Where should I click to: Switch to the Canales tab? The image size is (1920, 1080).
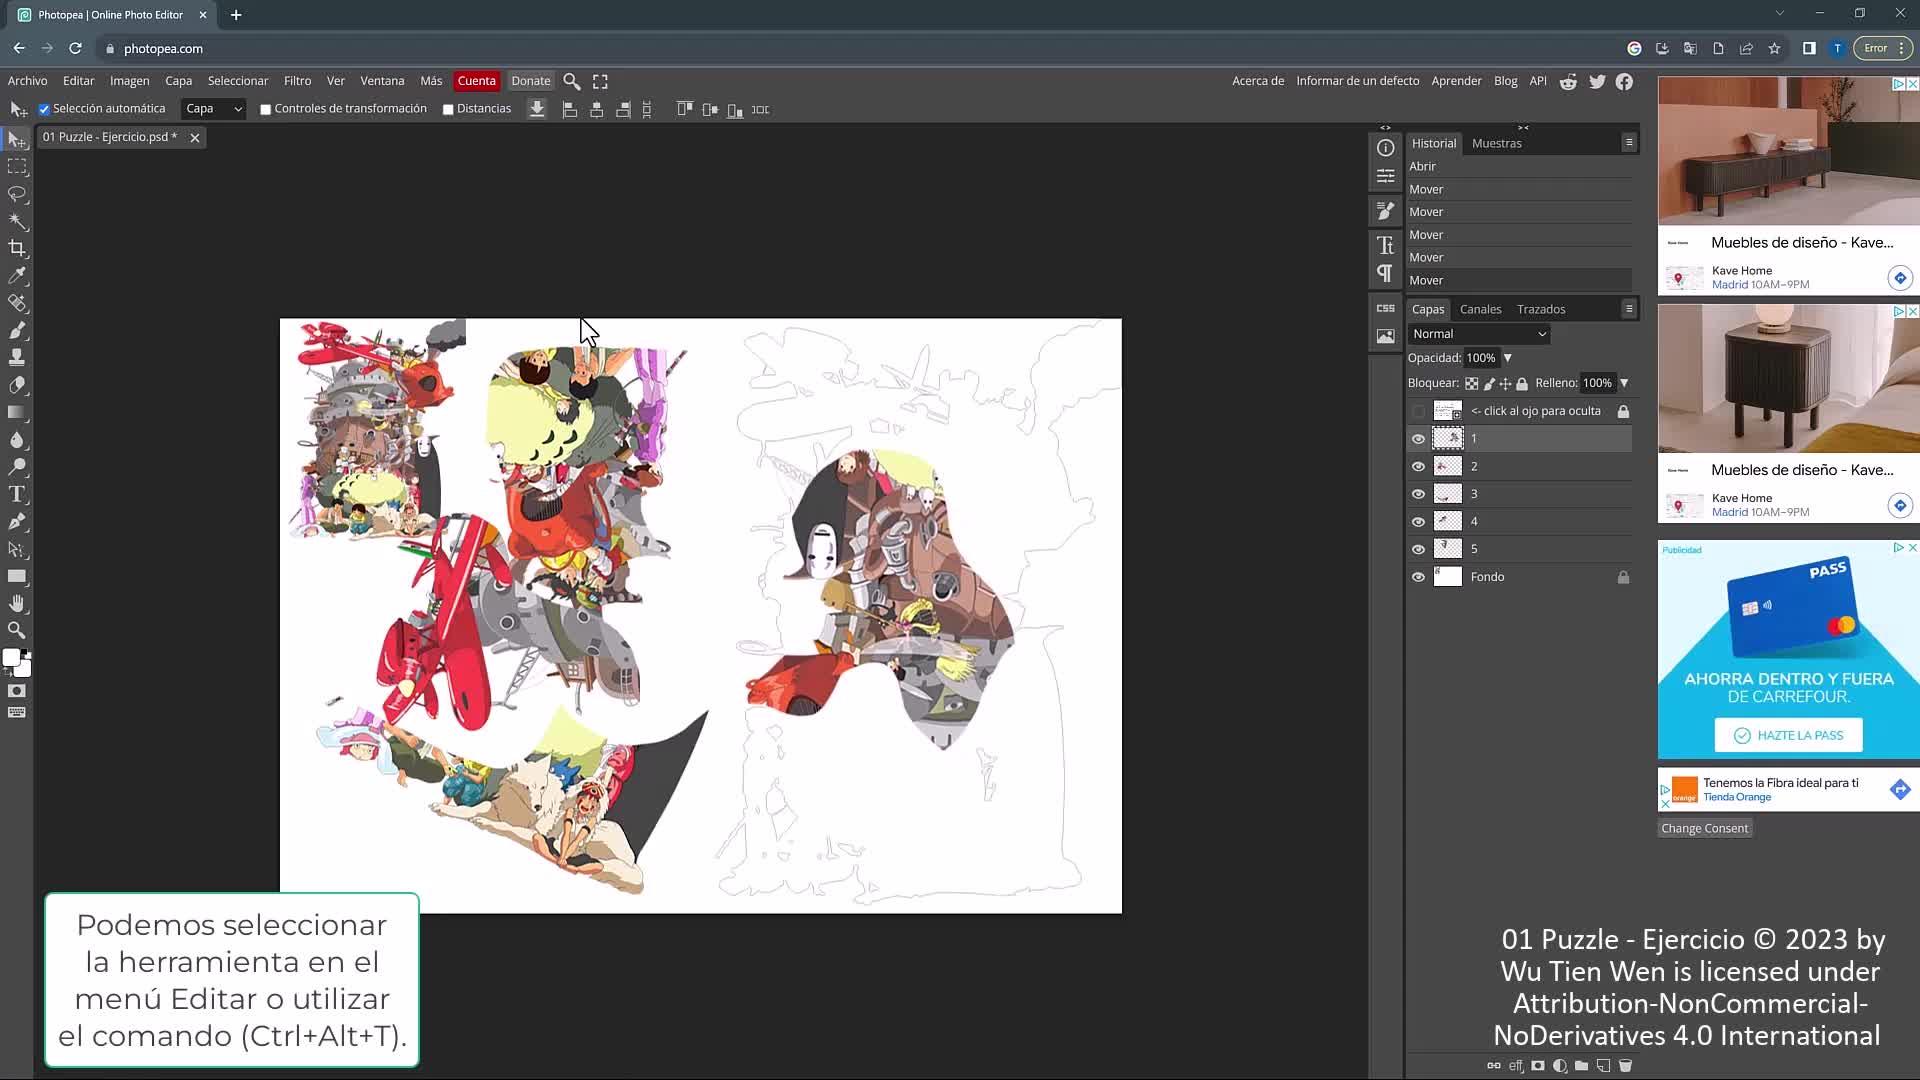(1480, 309)
